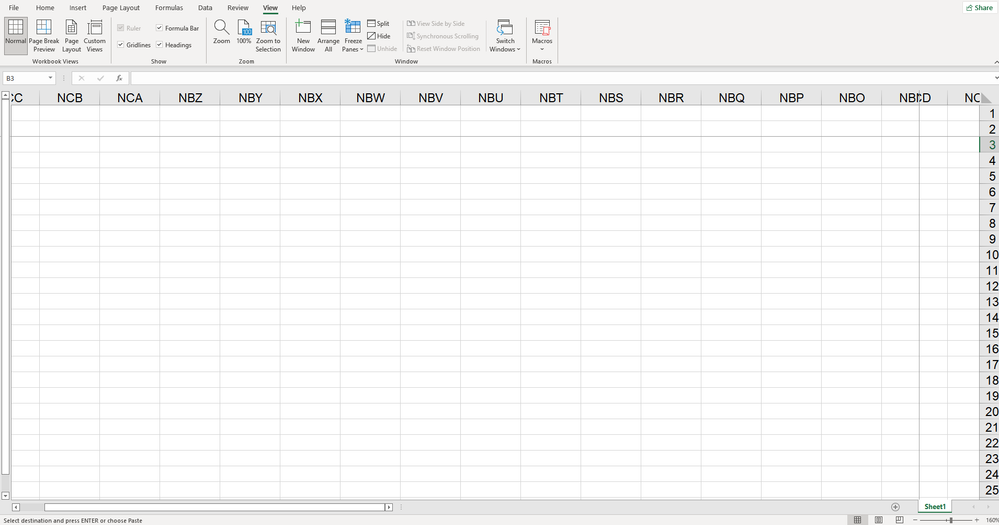
Task: Click zoom out minus button
Action: (x=915, y=521)
